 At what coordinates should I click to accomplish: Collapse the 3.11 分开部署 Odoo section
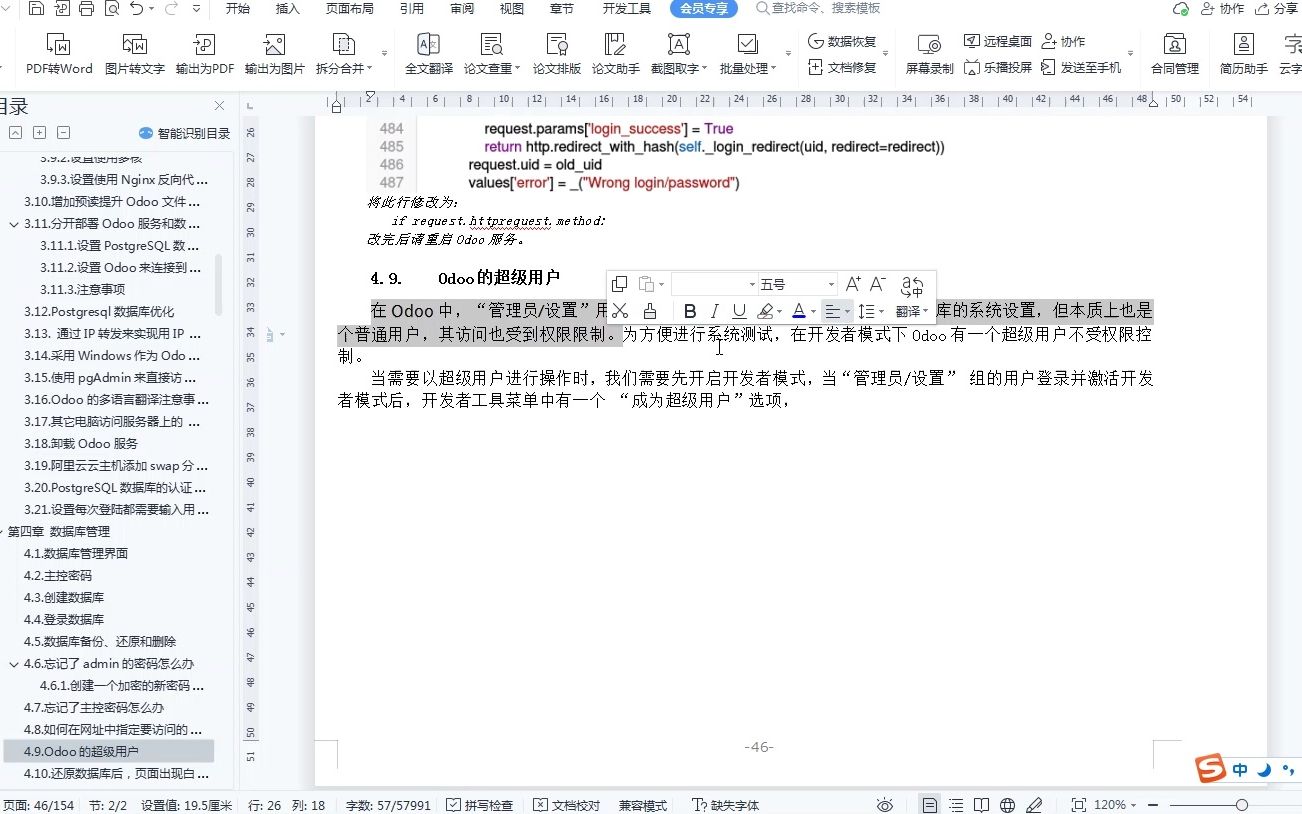click(14, 224)
